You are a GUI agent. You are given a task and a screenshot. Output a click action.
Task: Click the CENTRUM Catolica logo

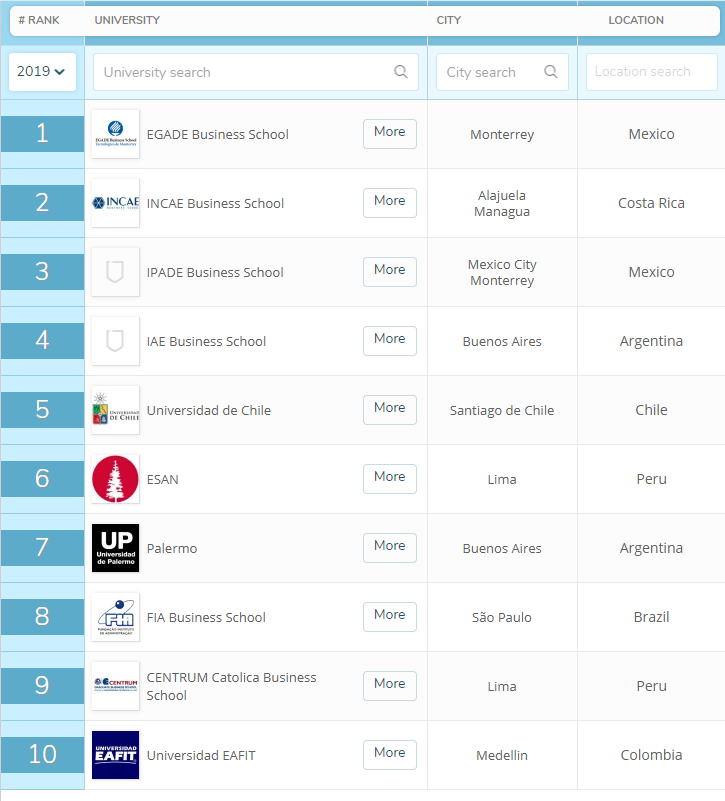(115, 686)
